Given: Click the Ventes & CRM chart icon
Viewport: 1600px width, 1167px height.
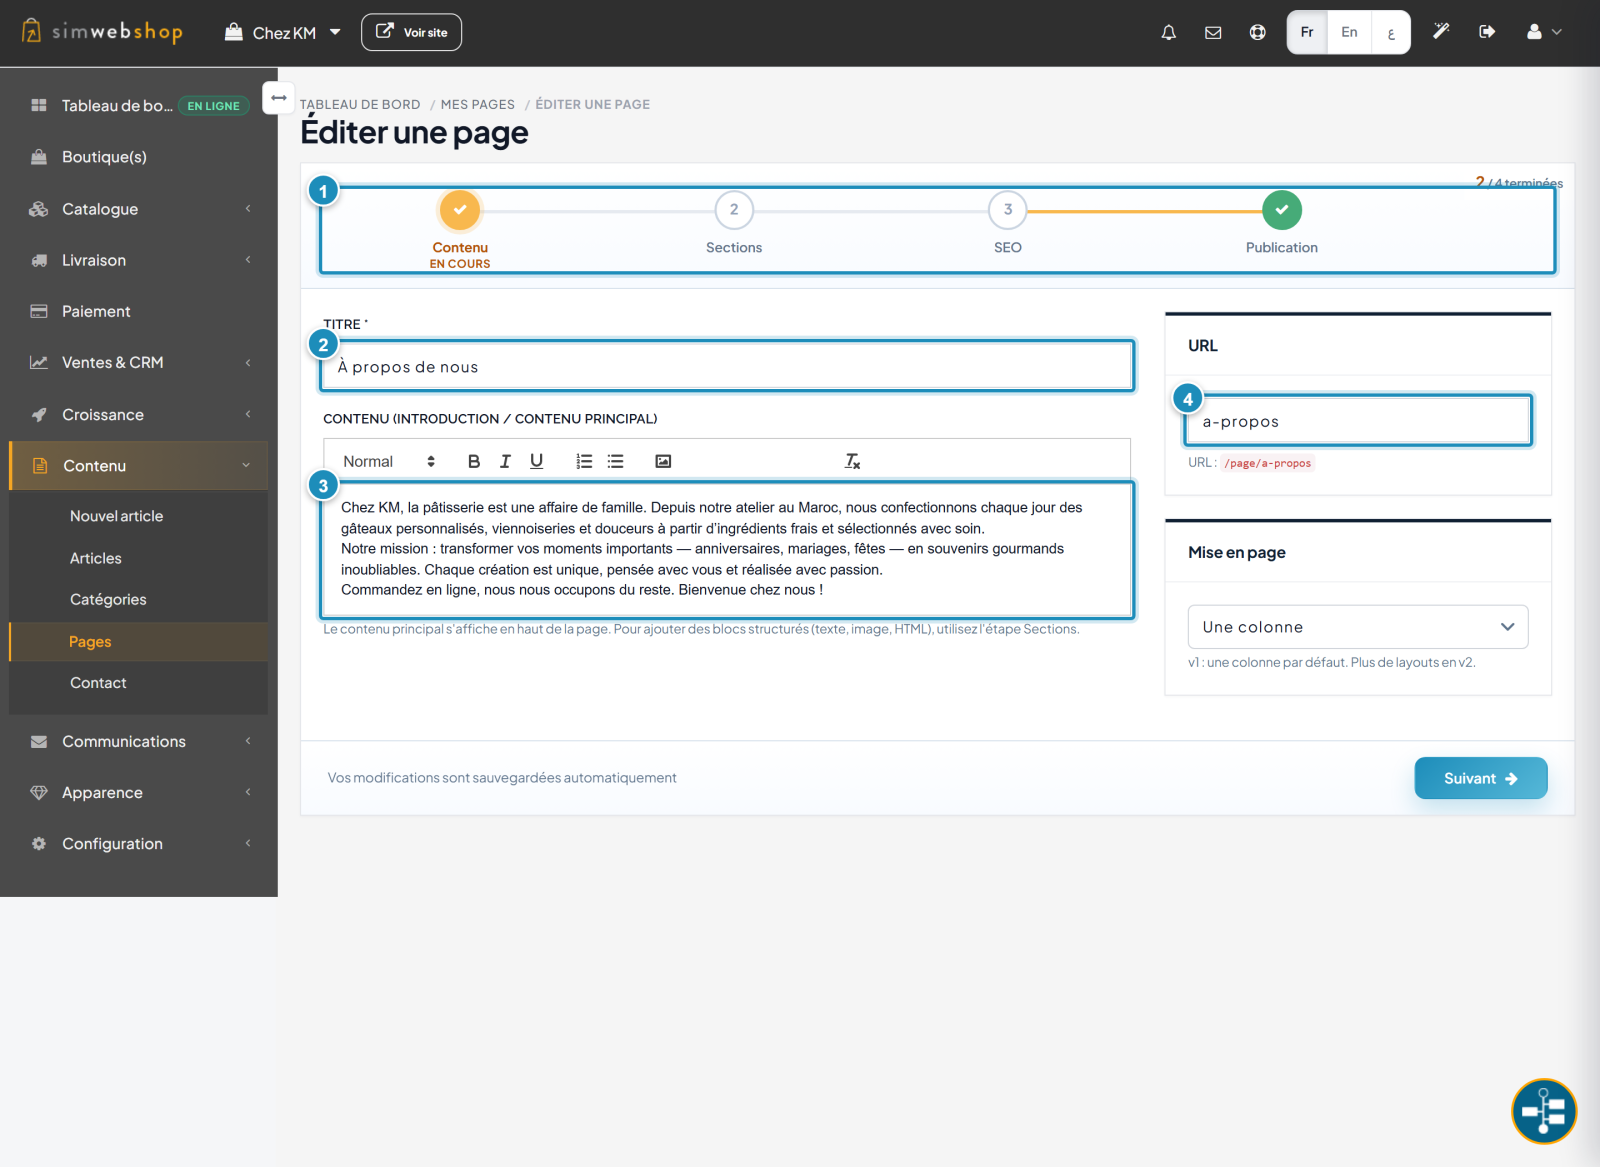Looking at the screenshot, I should tap(39, 362).
